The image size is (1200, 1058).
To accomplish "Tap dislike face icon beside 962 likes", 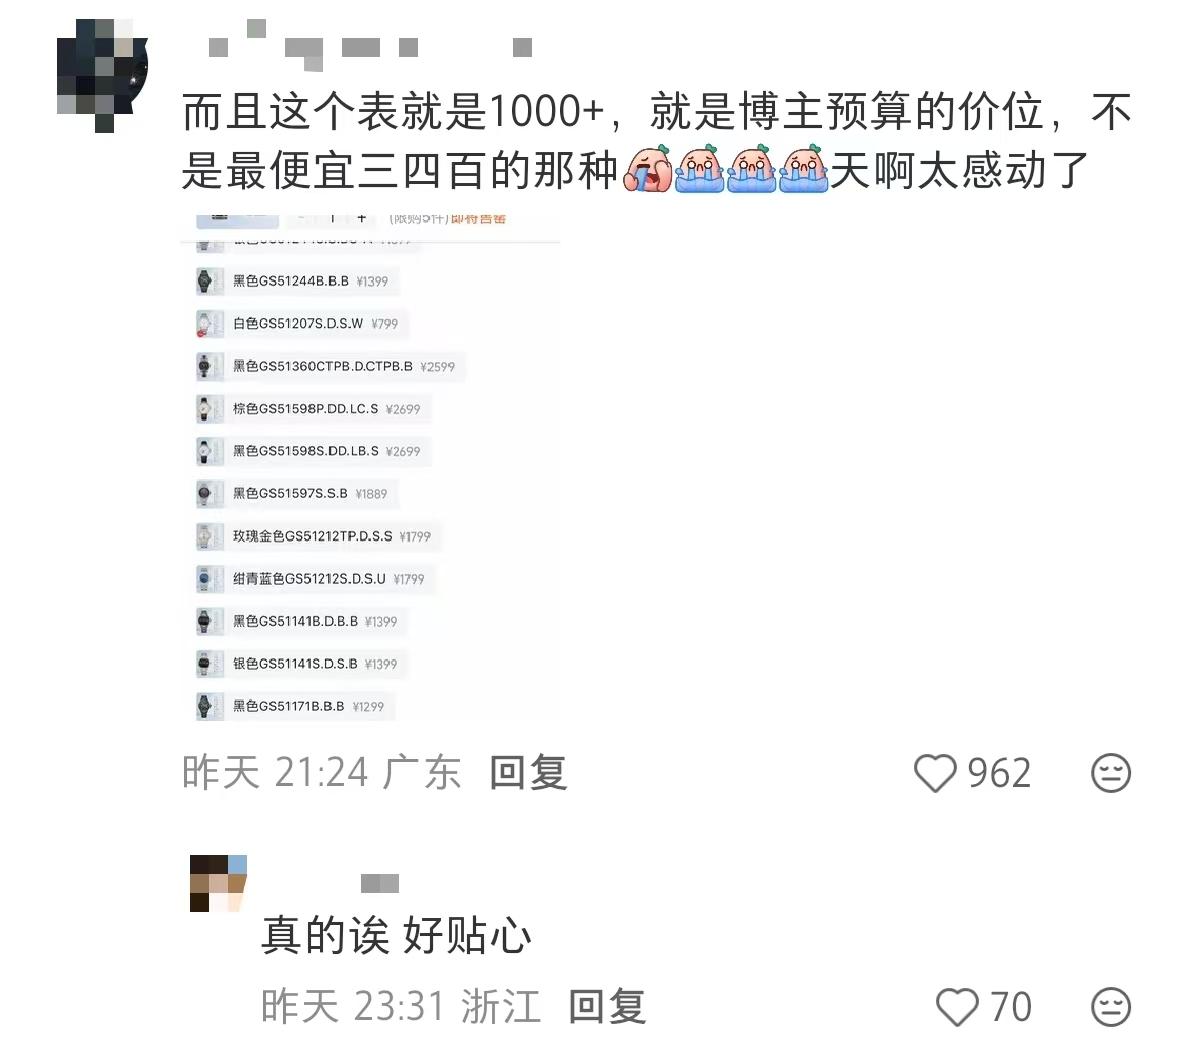I will click(x=1110, y=773).
